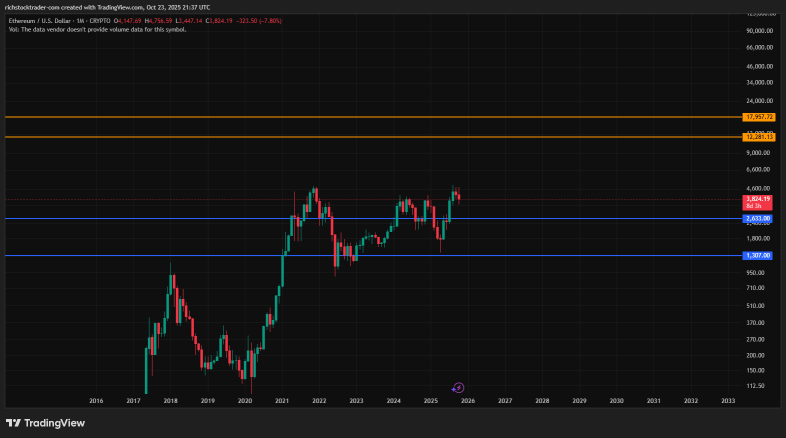Image resolution: width=786 pixels, height=438 pixels.
Task: Click the 1,307.00 blue price label
Action: click(x=757, y=255)
